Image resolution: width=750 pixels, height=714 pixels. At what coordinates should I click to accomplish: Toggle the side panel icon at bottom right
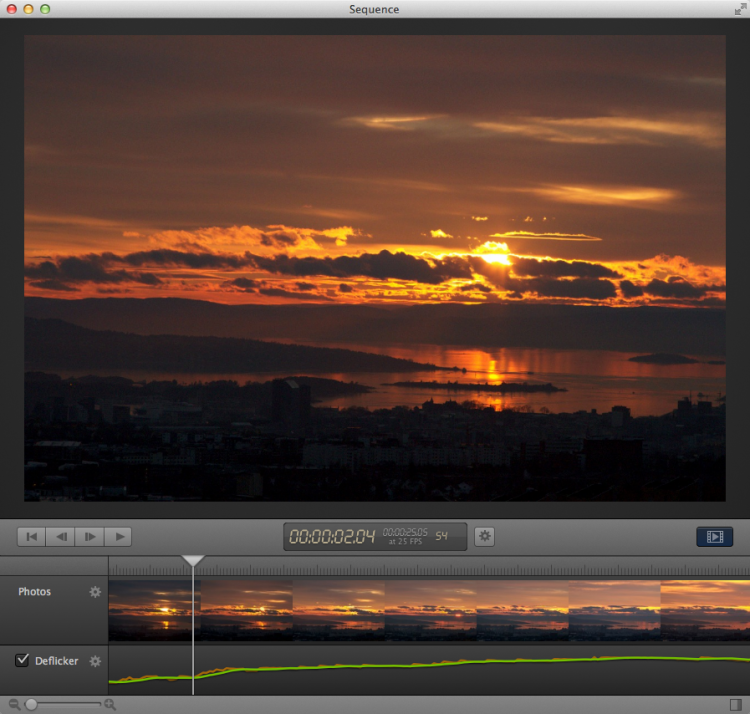[736, 705]
